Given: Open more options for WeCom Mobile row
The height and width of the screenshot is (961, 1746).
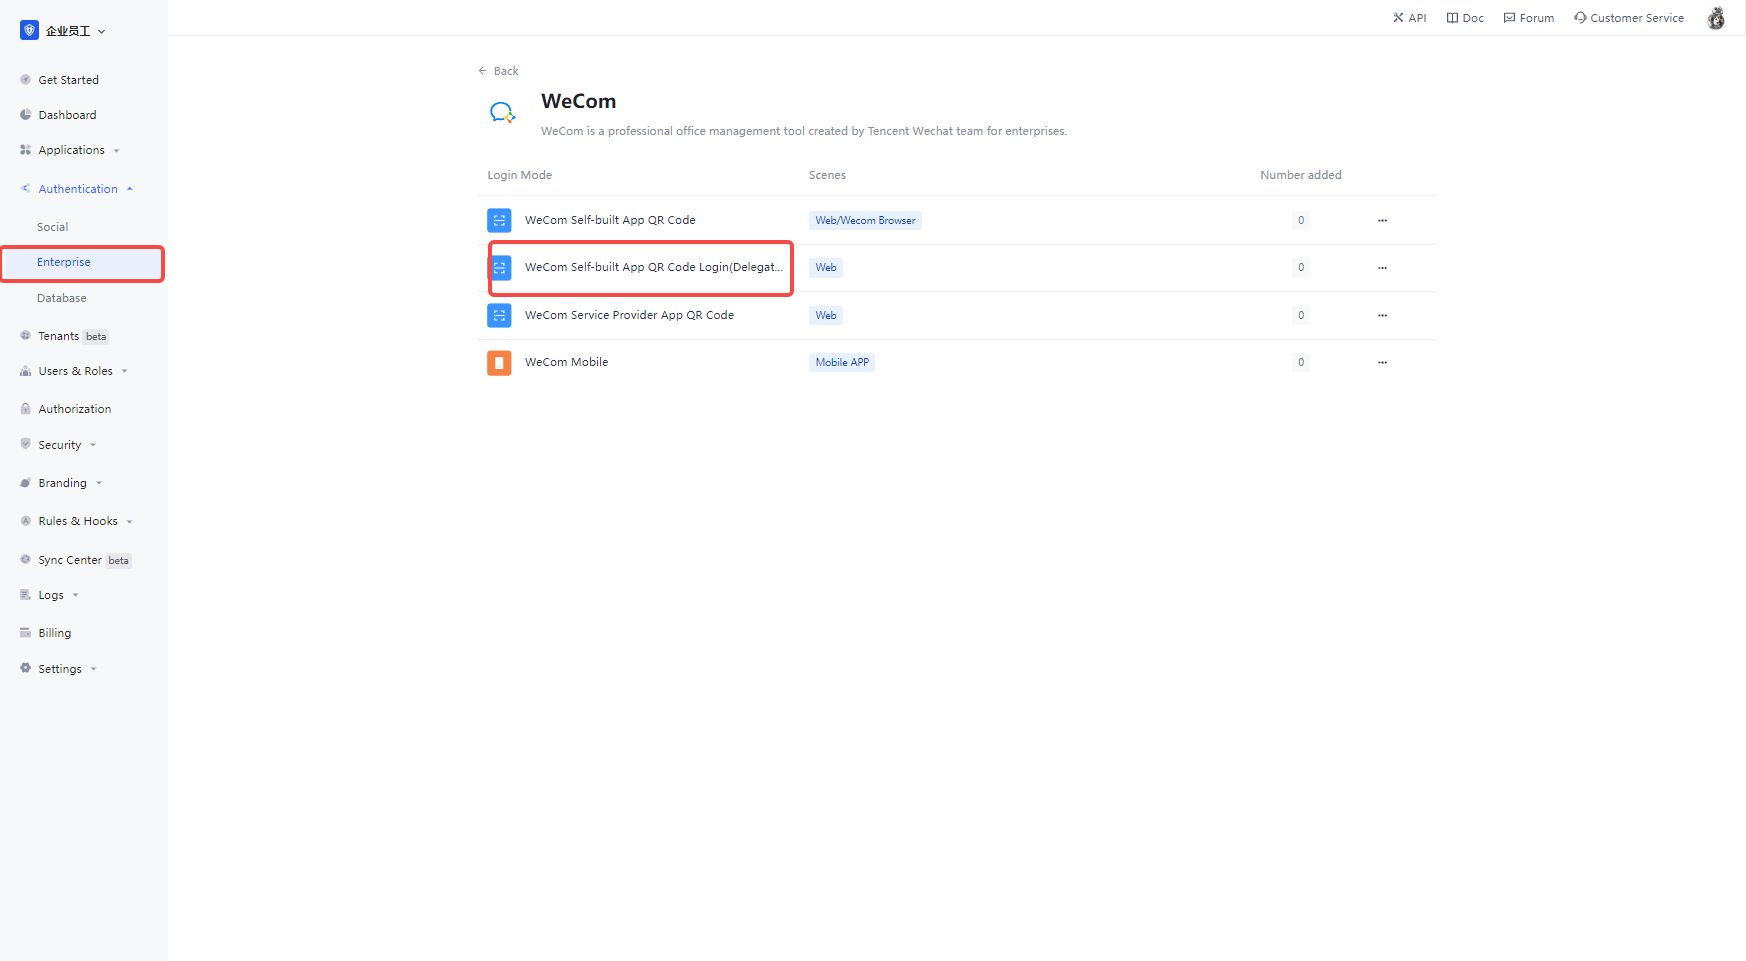Looking at the screenshot, I should [x=1382, y=363].
